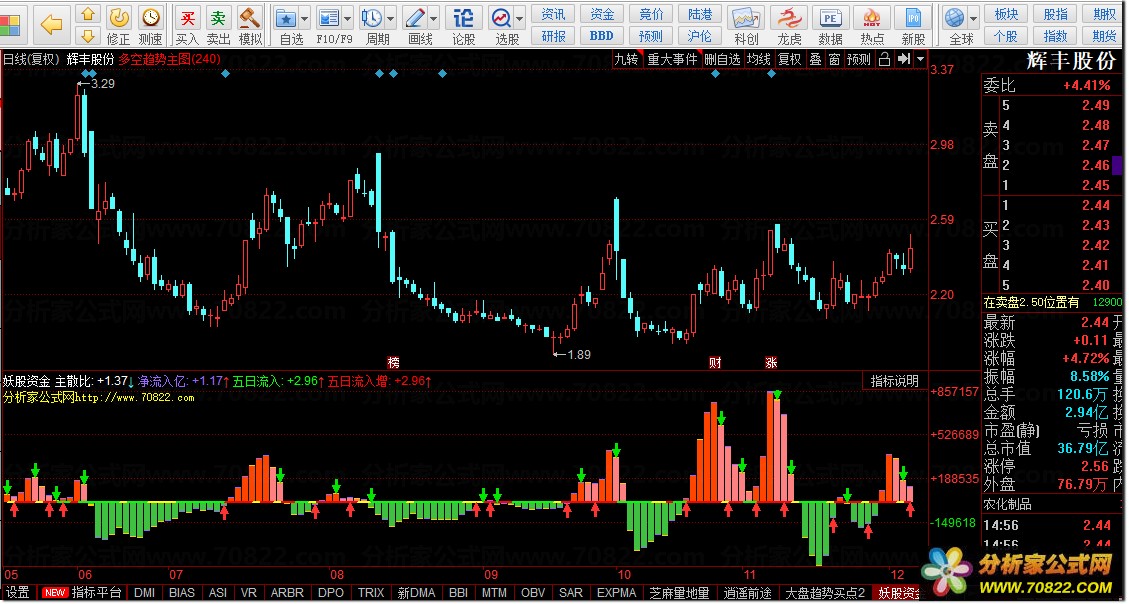Click the 陆港 button
Viewport: 1129px width, 604px height.
pyautogui.click(x=700, y=14)
